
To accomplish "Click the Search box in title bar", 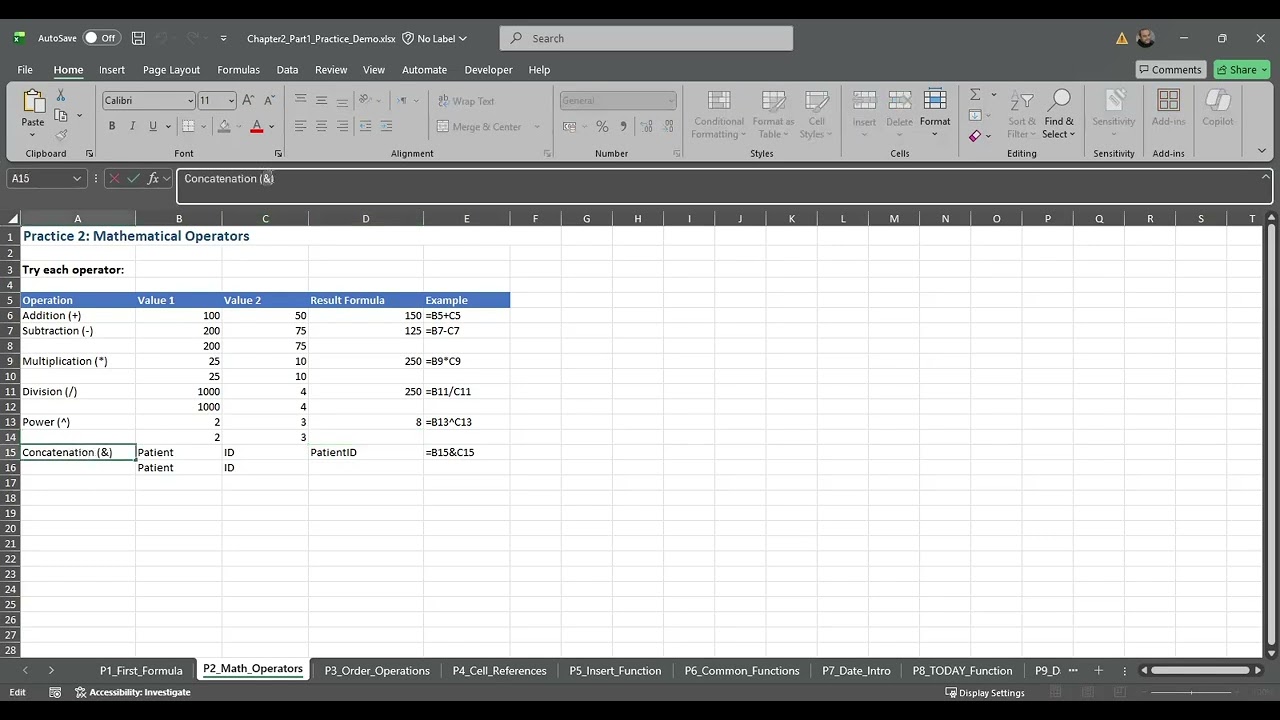I will [646, 38].
